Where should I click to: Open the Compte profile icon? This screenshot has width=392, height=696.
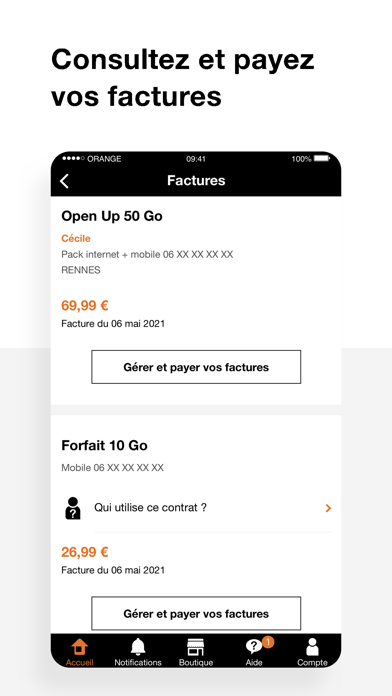pos(312,647)
